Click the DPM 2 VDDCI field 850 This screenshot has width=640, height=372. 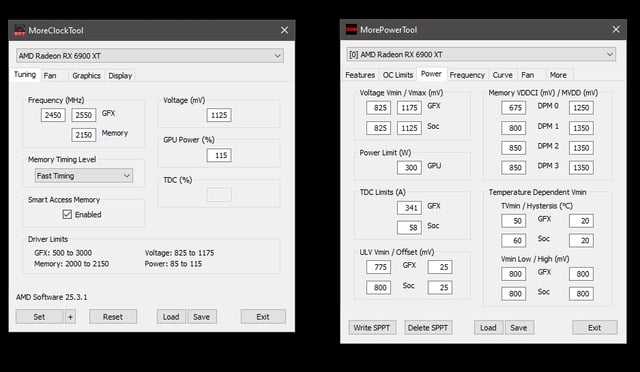[x=513, y=148]
